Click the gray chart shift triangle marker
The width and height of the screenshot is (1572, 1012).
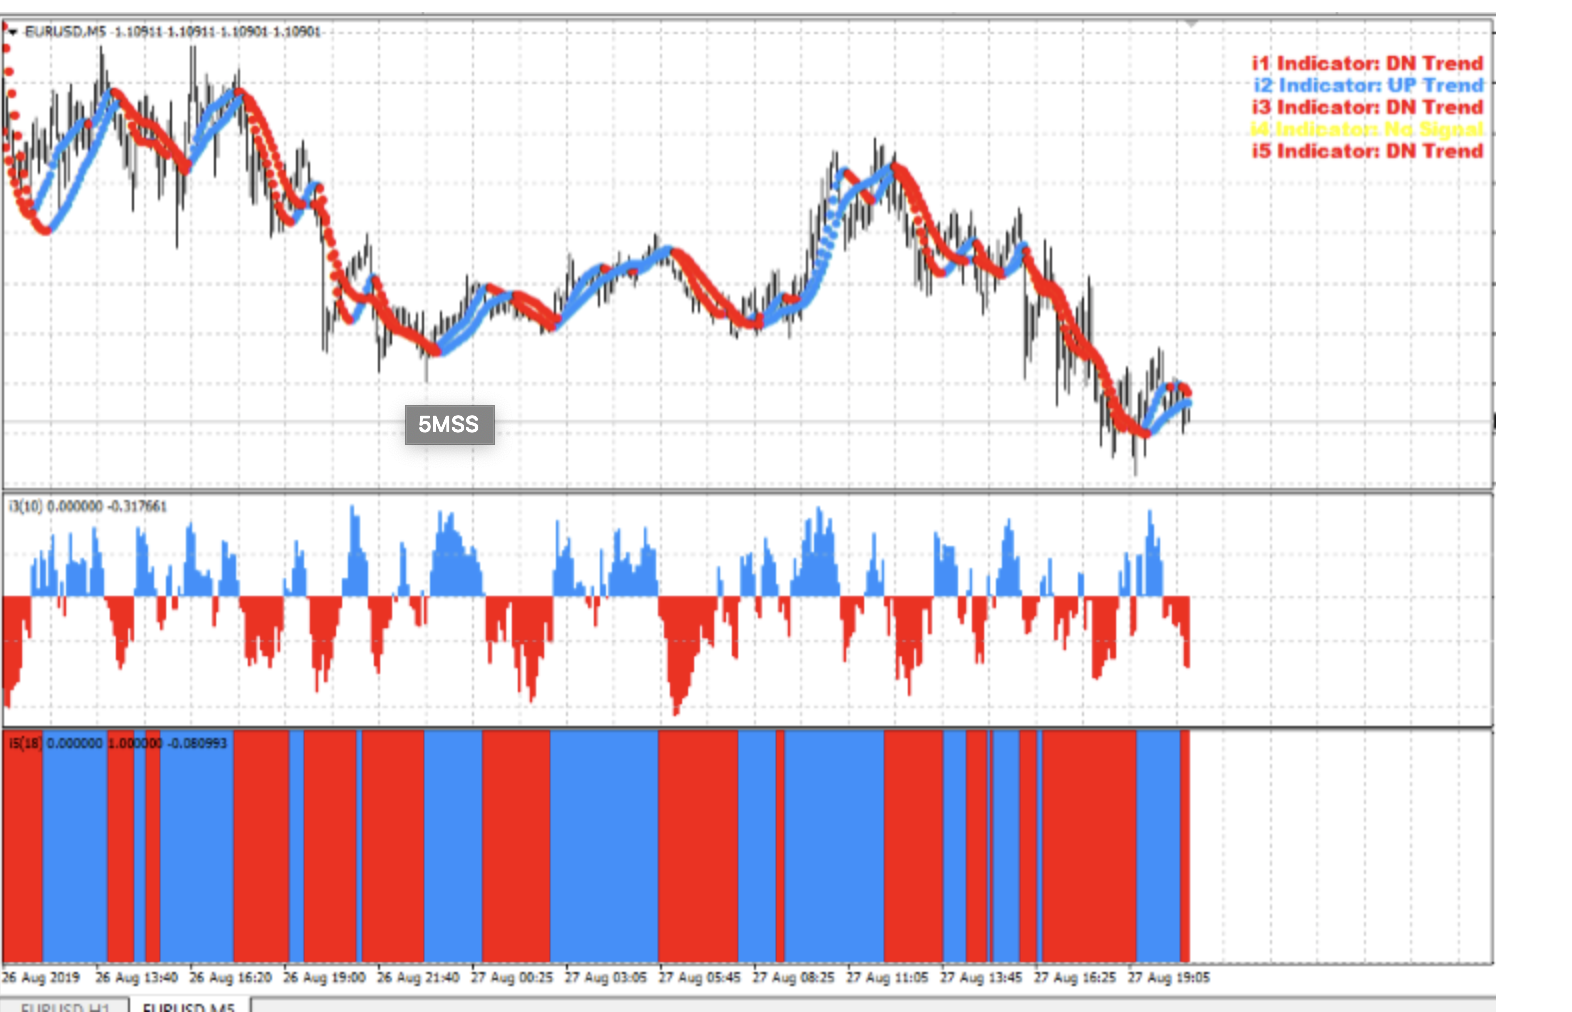1191,22
